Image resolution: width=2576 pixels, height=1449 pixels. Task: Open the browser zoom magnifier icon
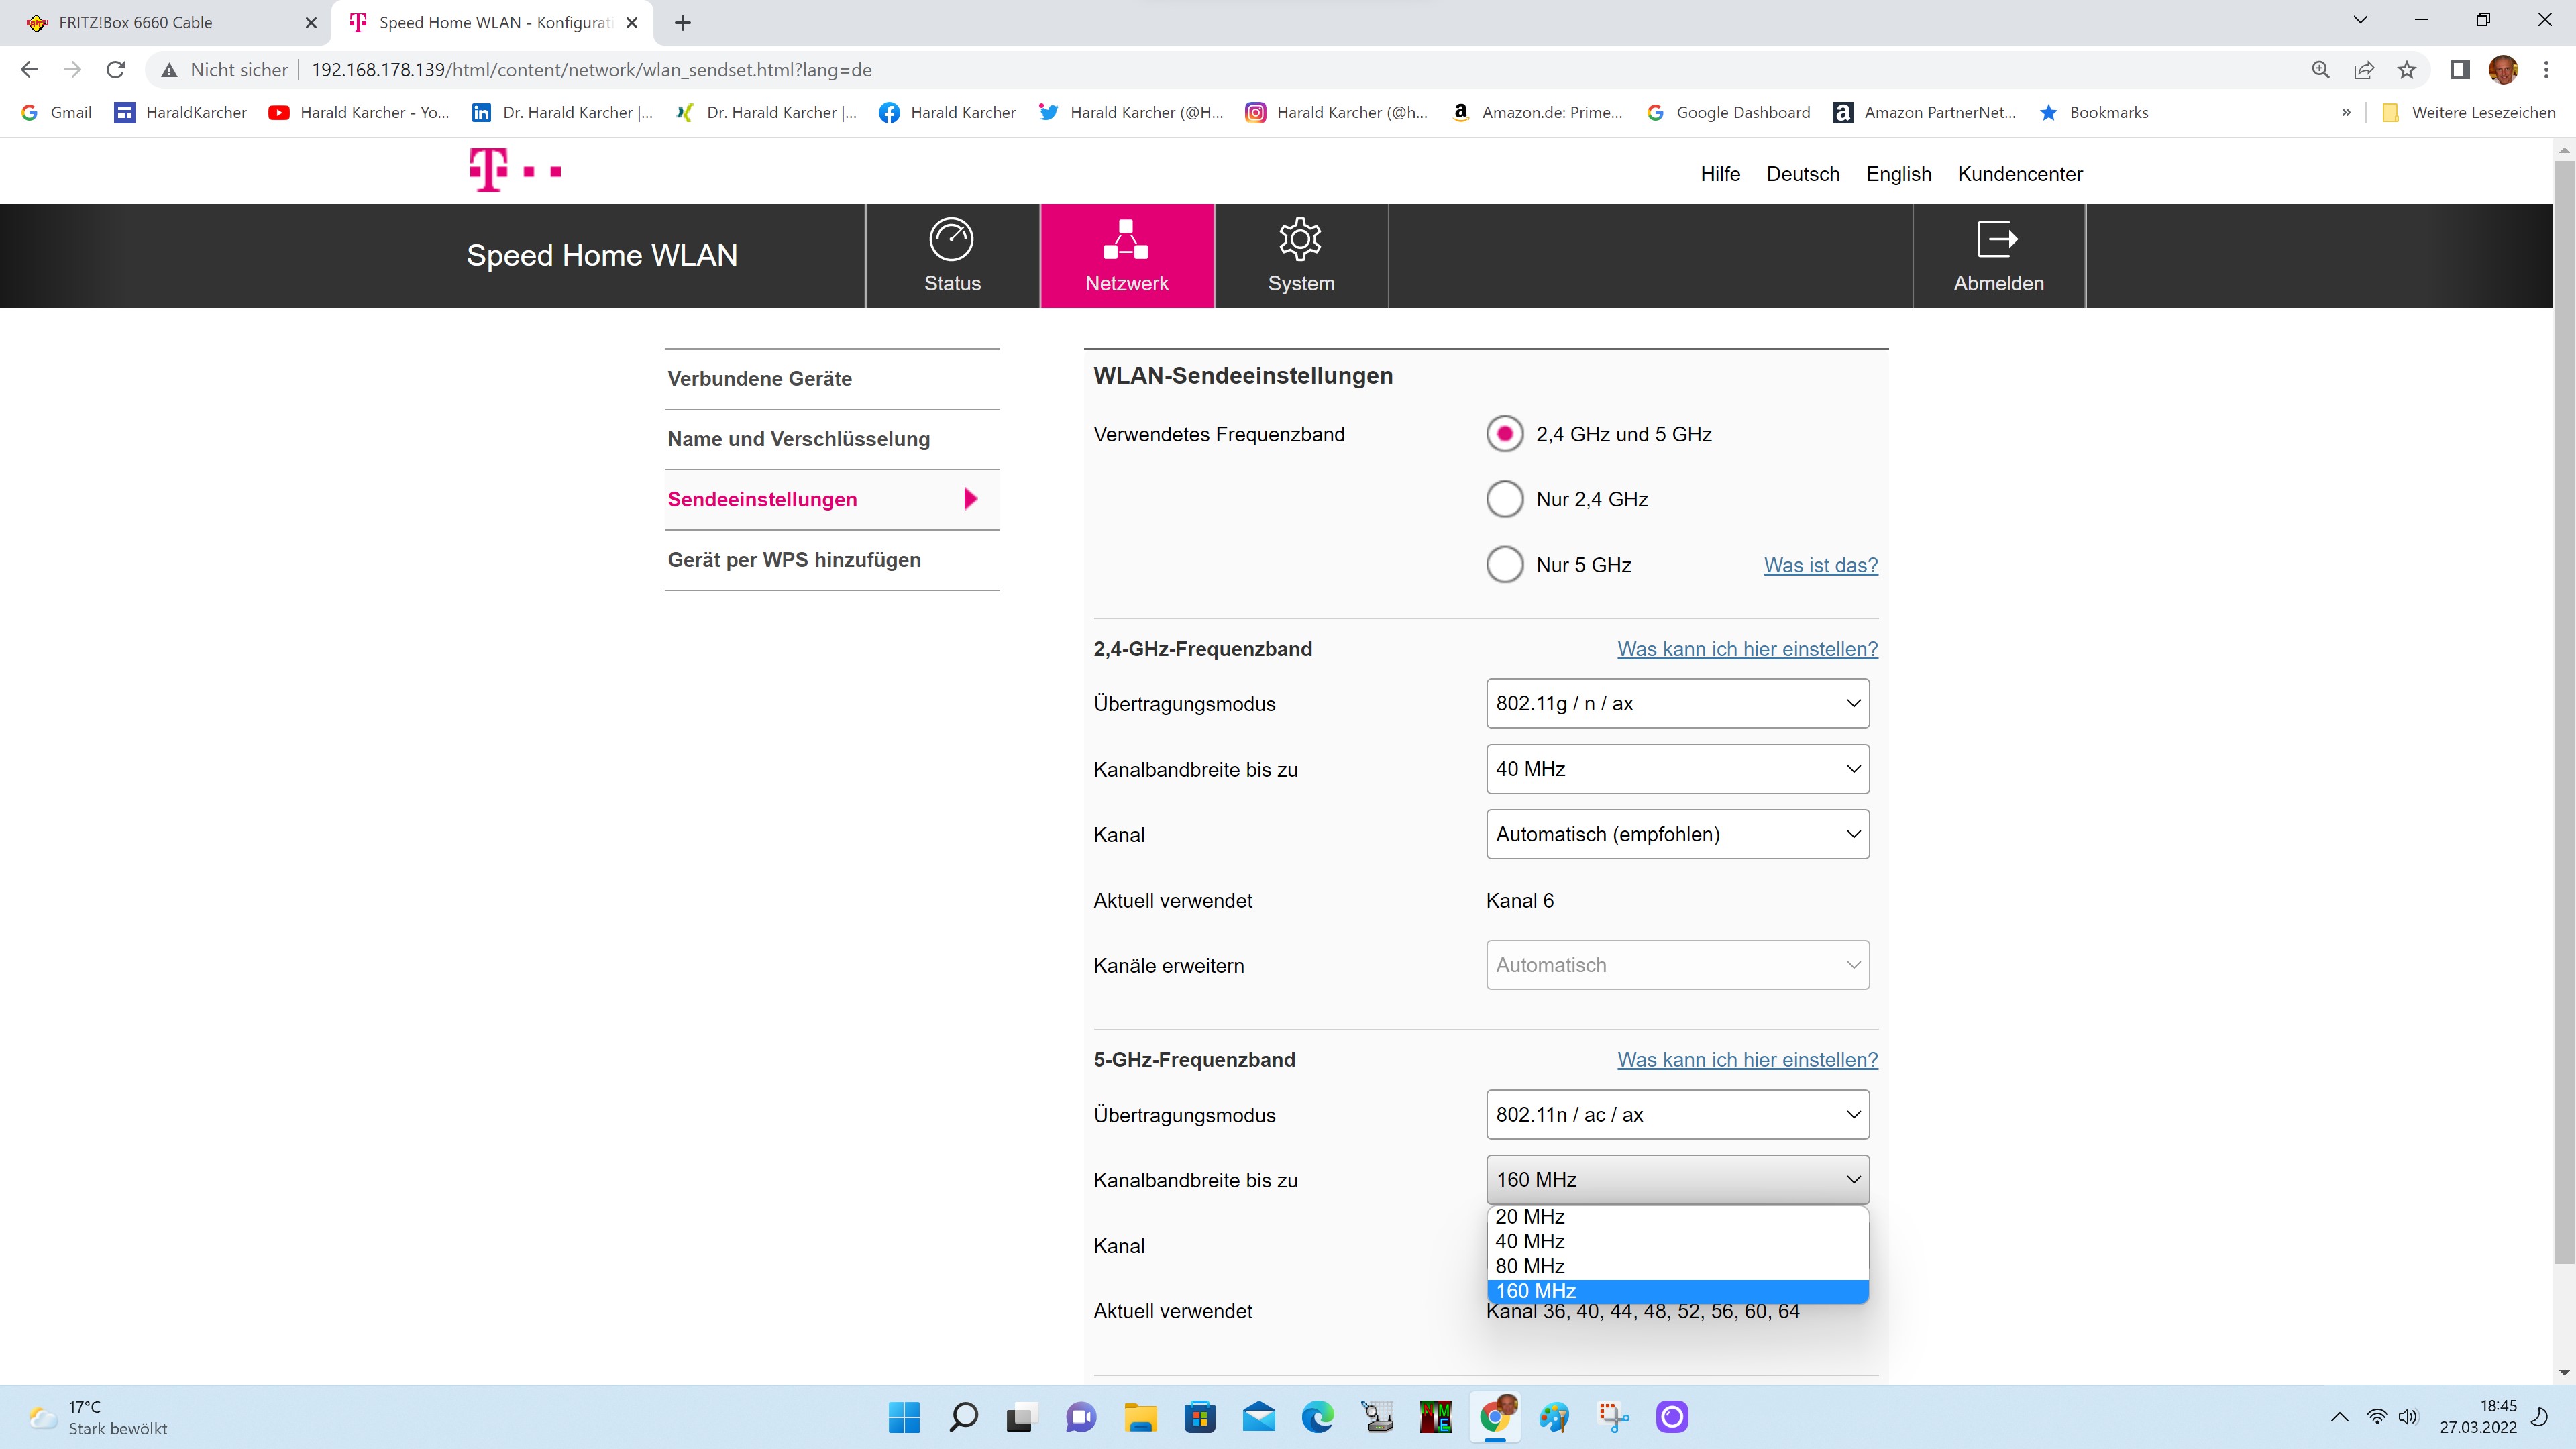2320,70
